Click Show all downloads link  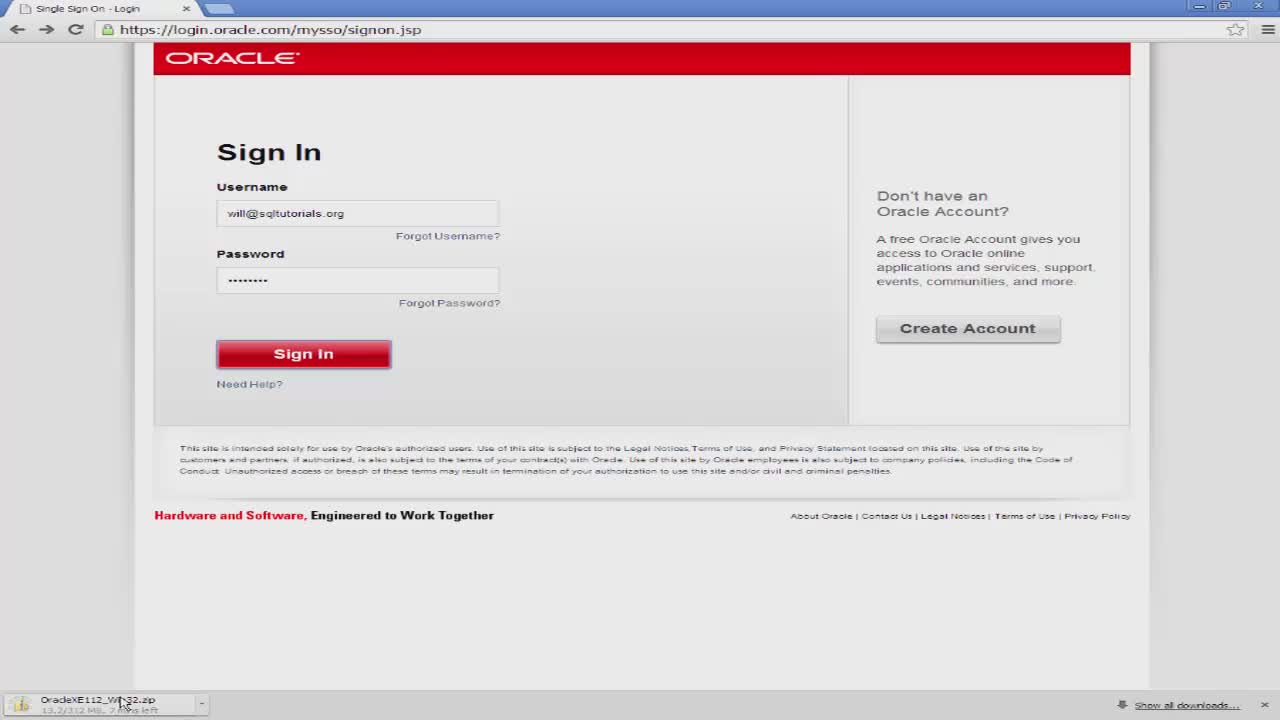click(x=1187, y=705)
